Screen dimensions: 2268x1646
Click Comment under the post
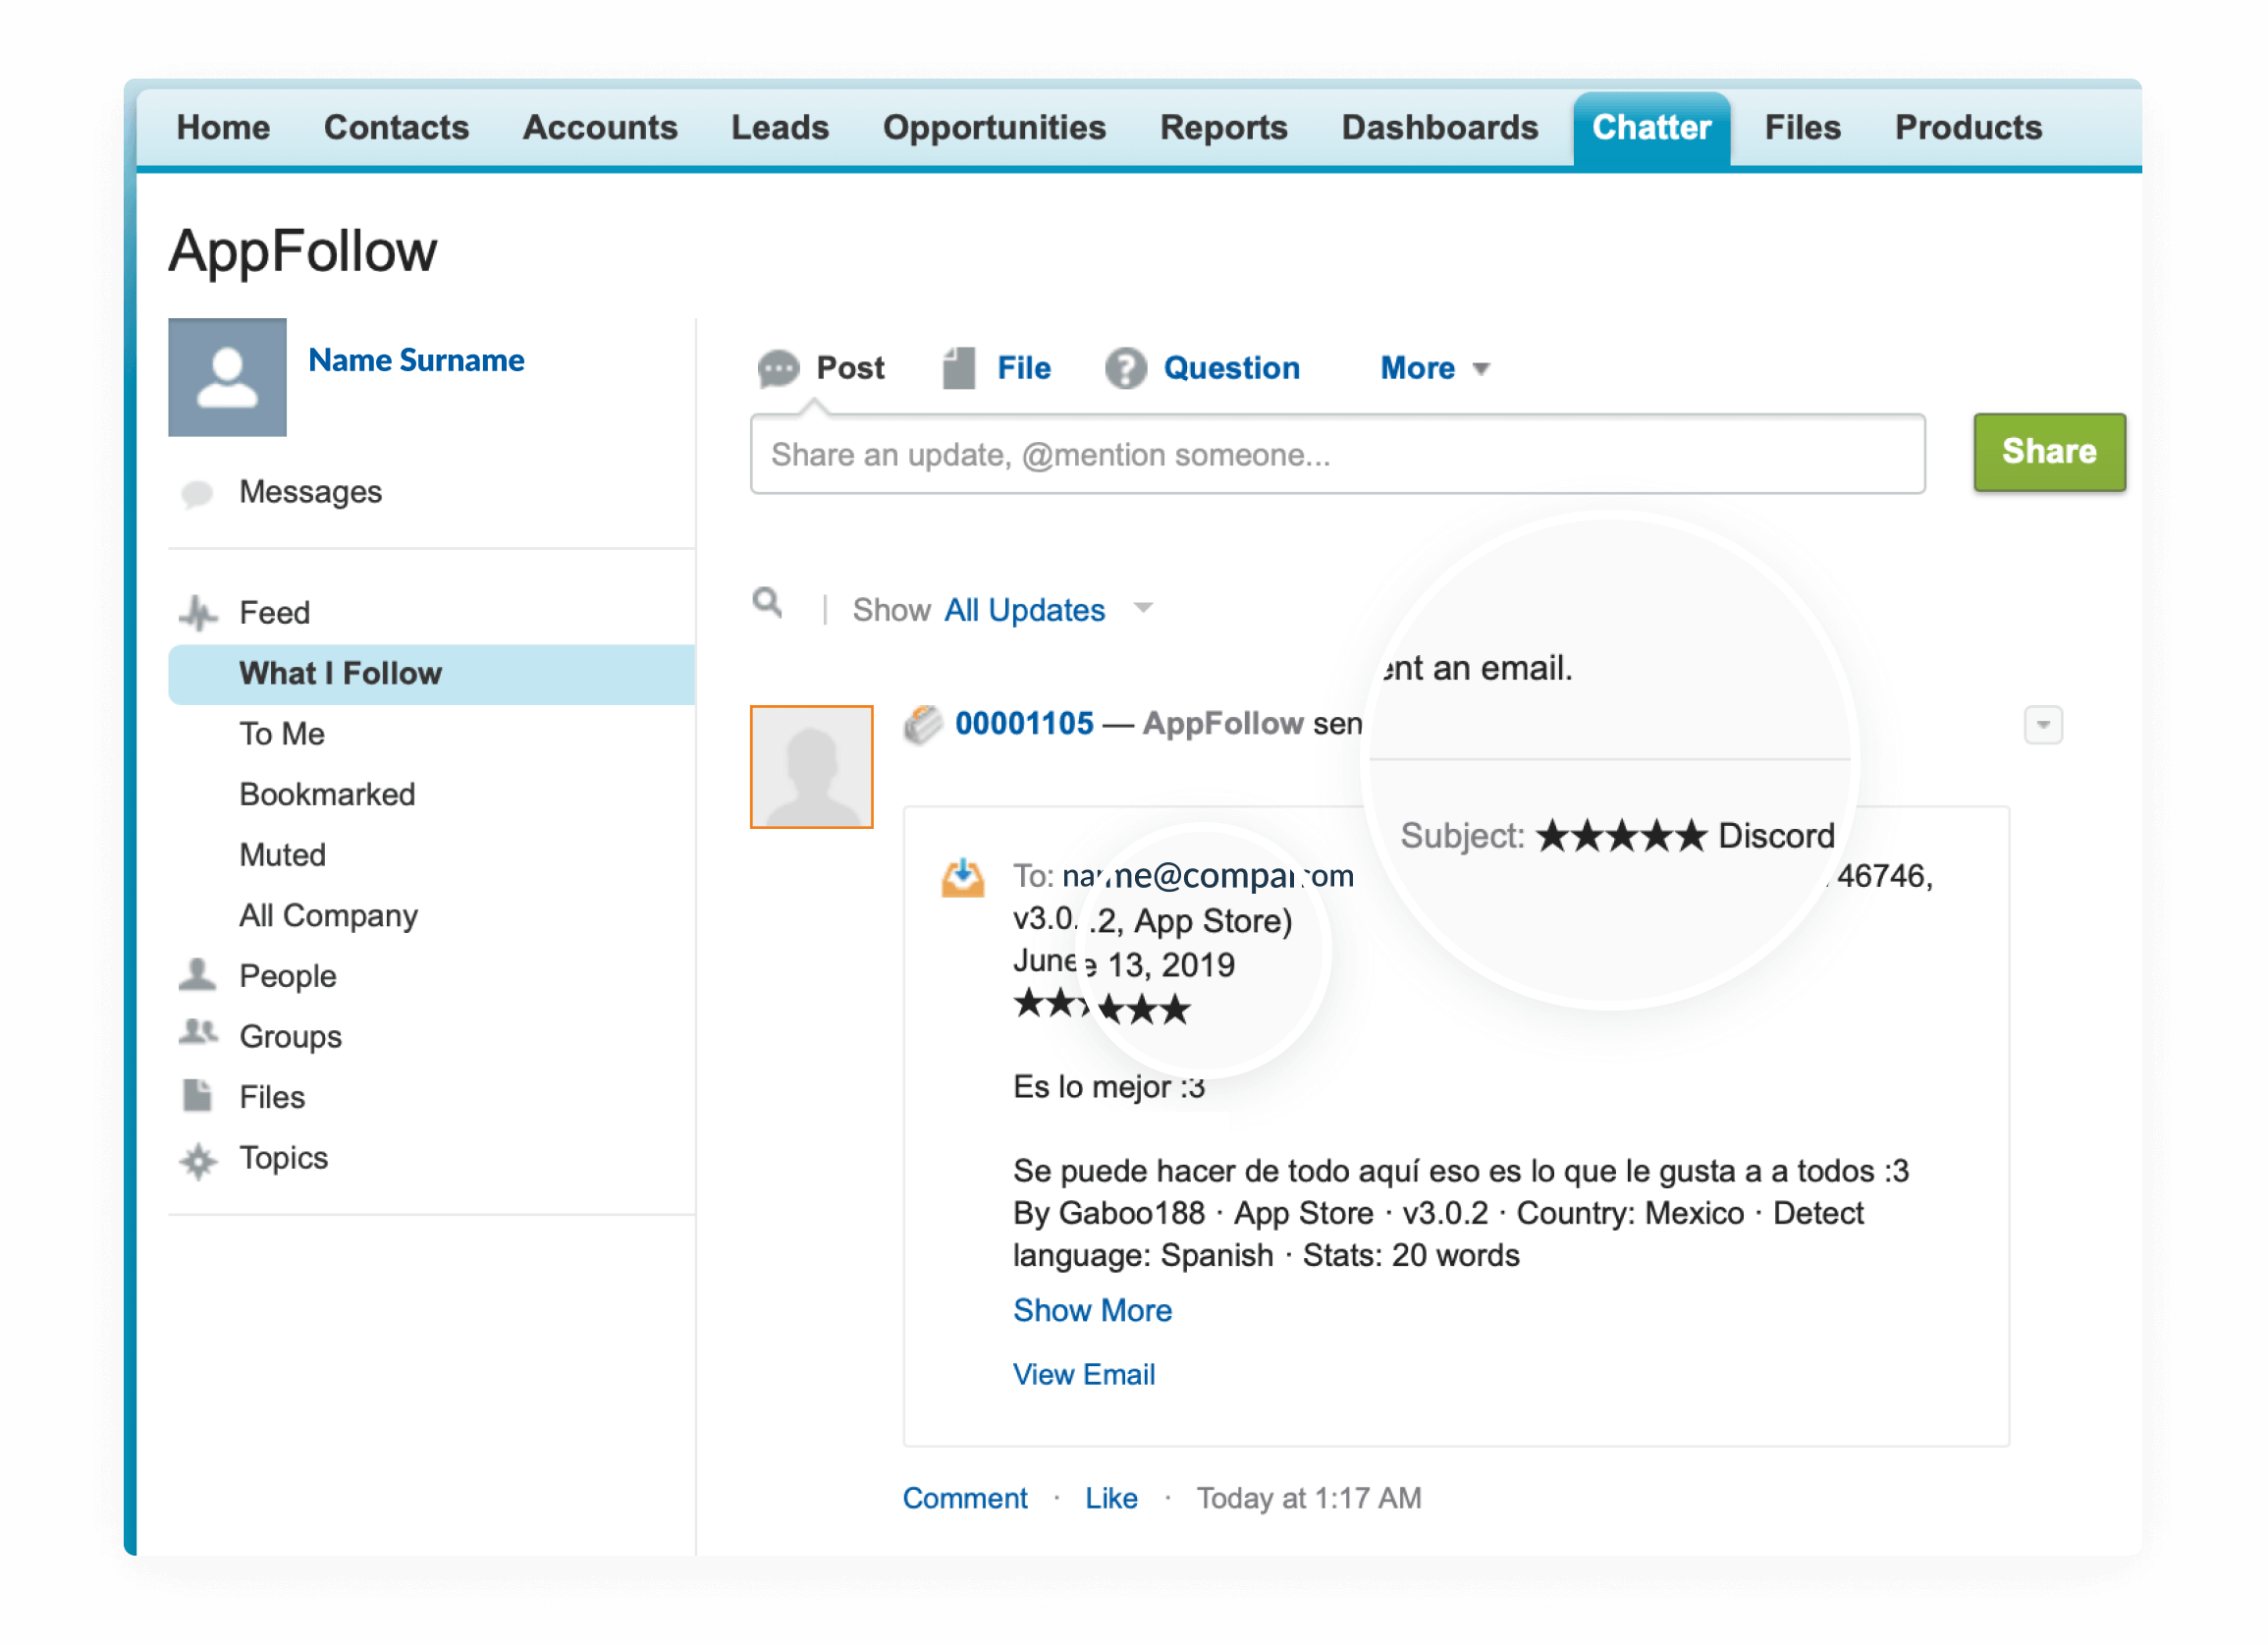(x=965, y=1499)
